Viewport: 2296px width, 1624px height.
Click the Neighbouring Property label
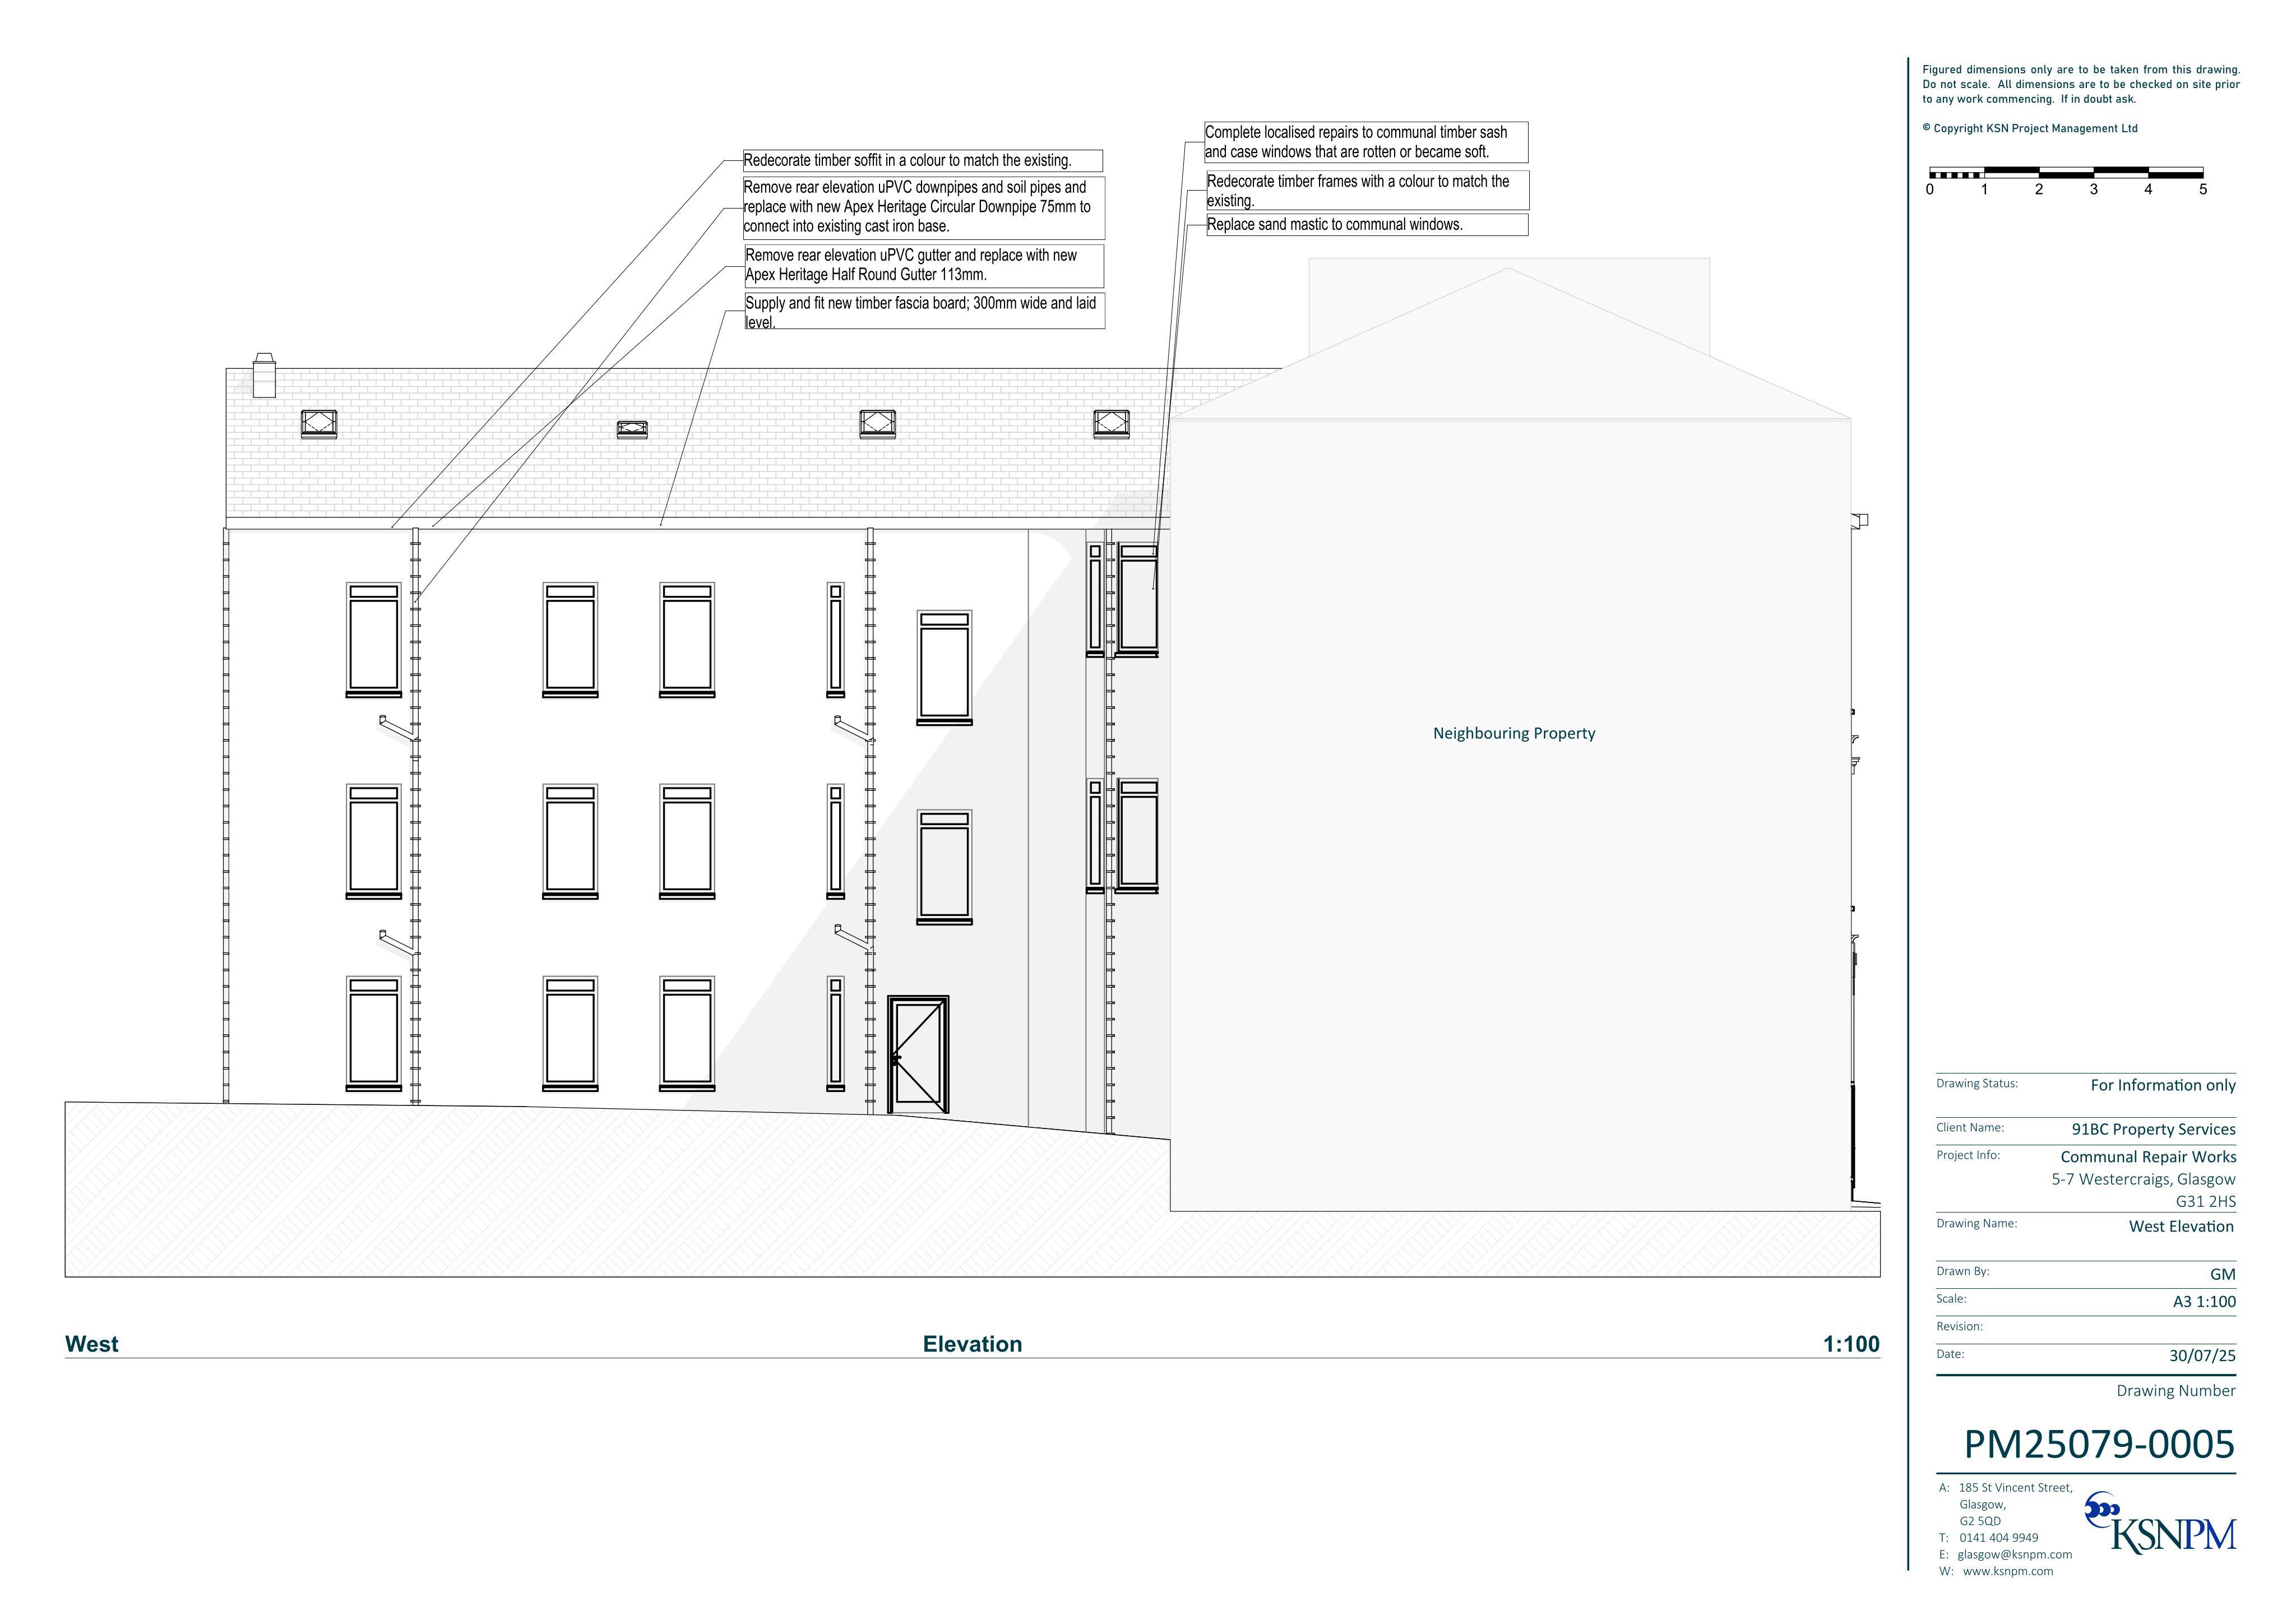click(1514, 733)
